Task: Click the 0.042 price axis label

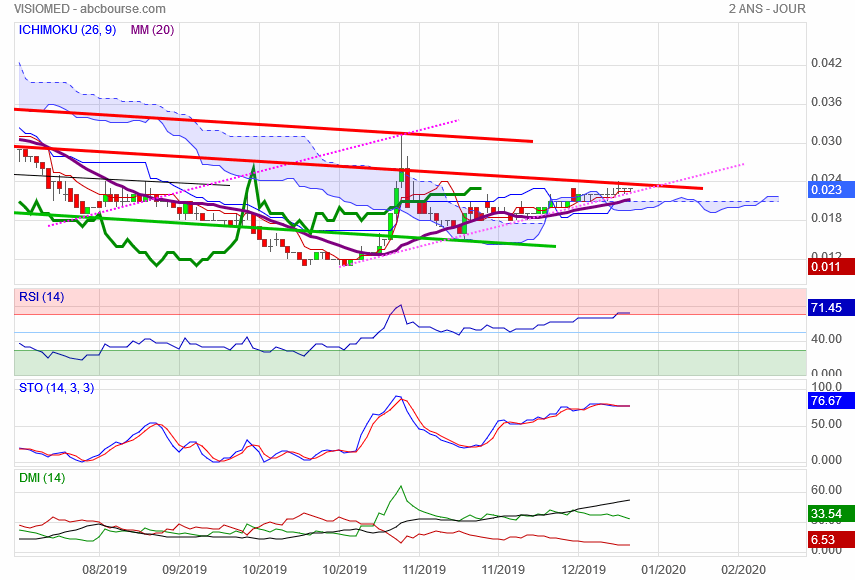Action: tap(826, 63)
